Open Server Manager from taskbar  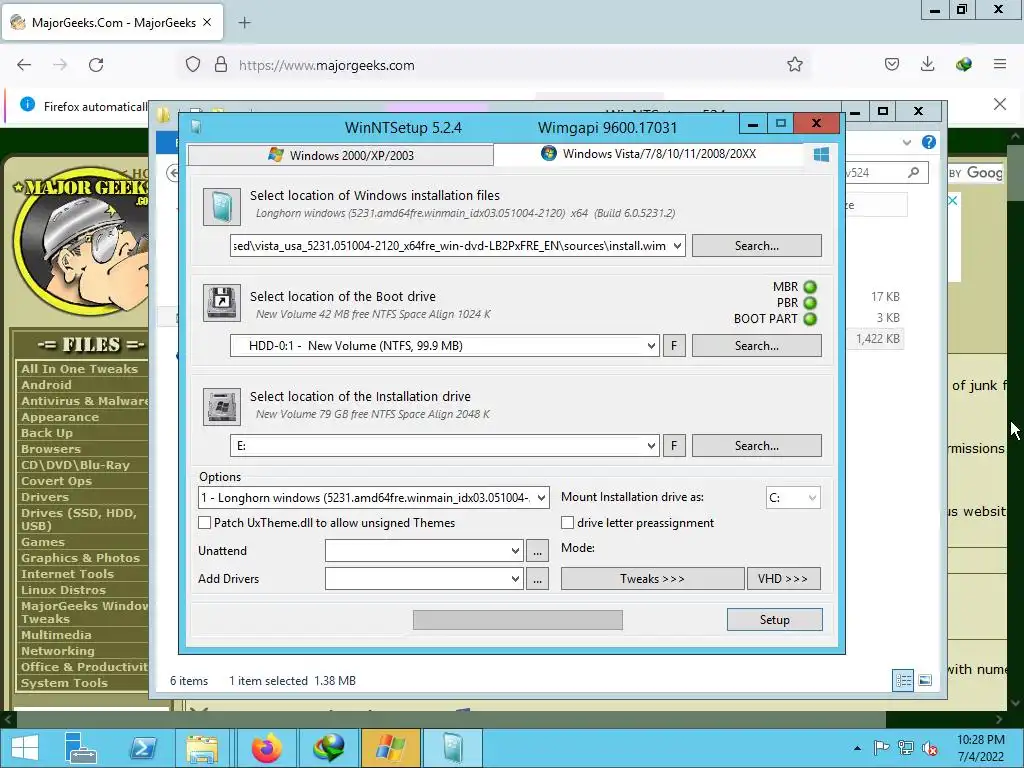click(x=80, y=747)
